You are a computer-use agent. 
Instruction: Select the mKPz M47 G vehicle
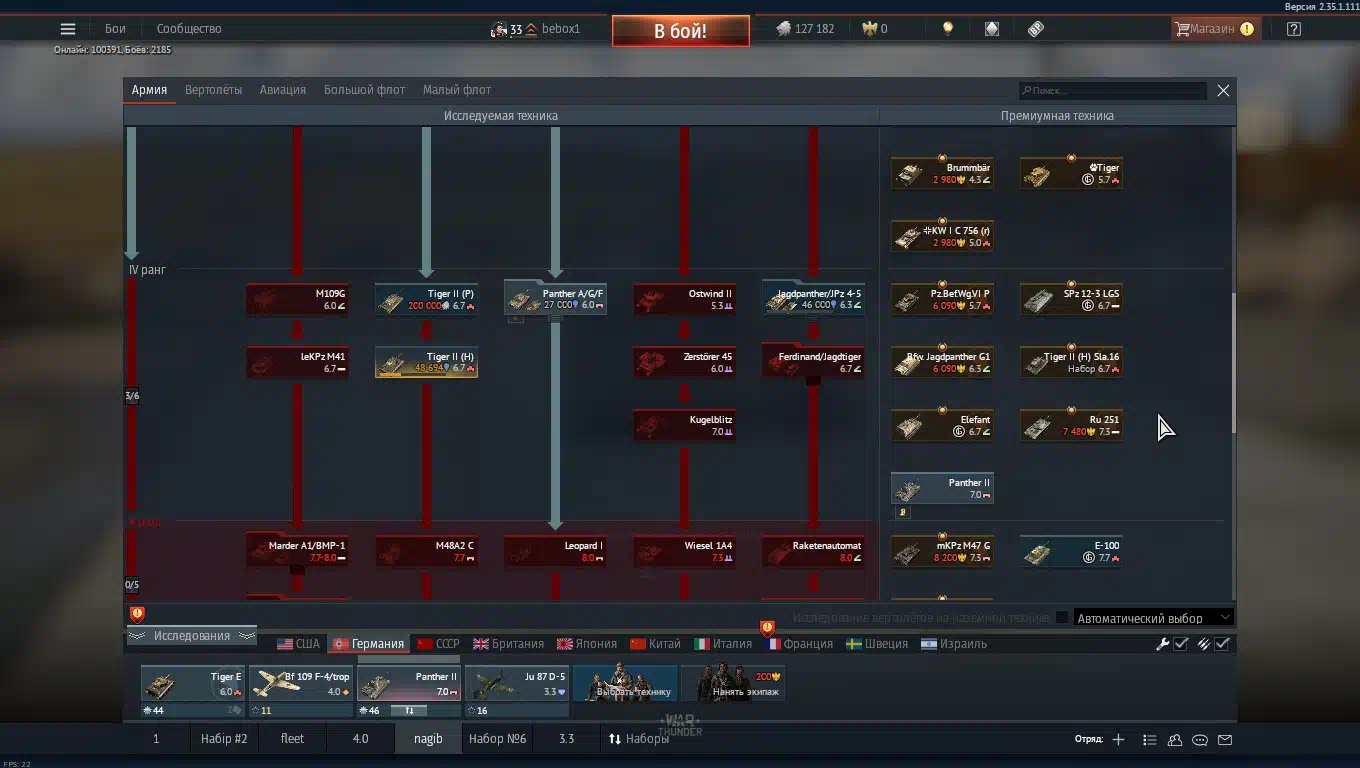pyautogui.click(x=942, y=551)
